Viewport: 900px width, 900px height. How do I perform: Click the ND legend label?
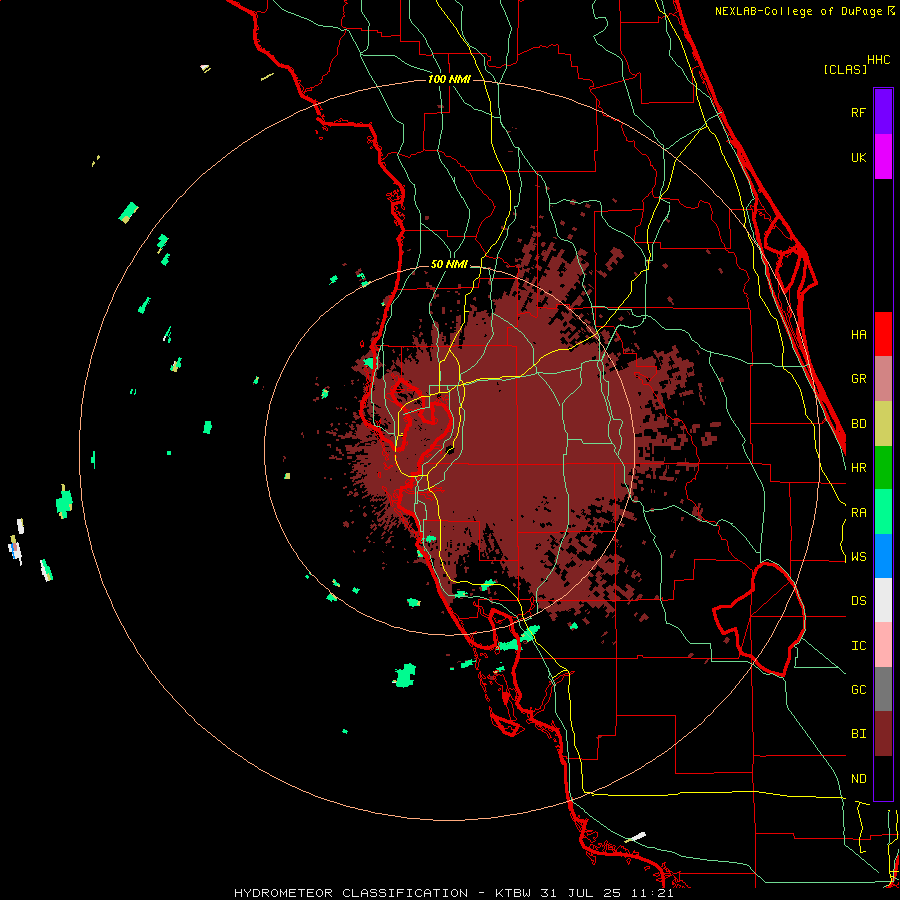click(x=858, y=779)
